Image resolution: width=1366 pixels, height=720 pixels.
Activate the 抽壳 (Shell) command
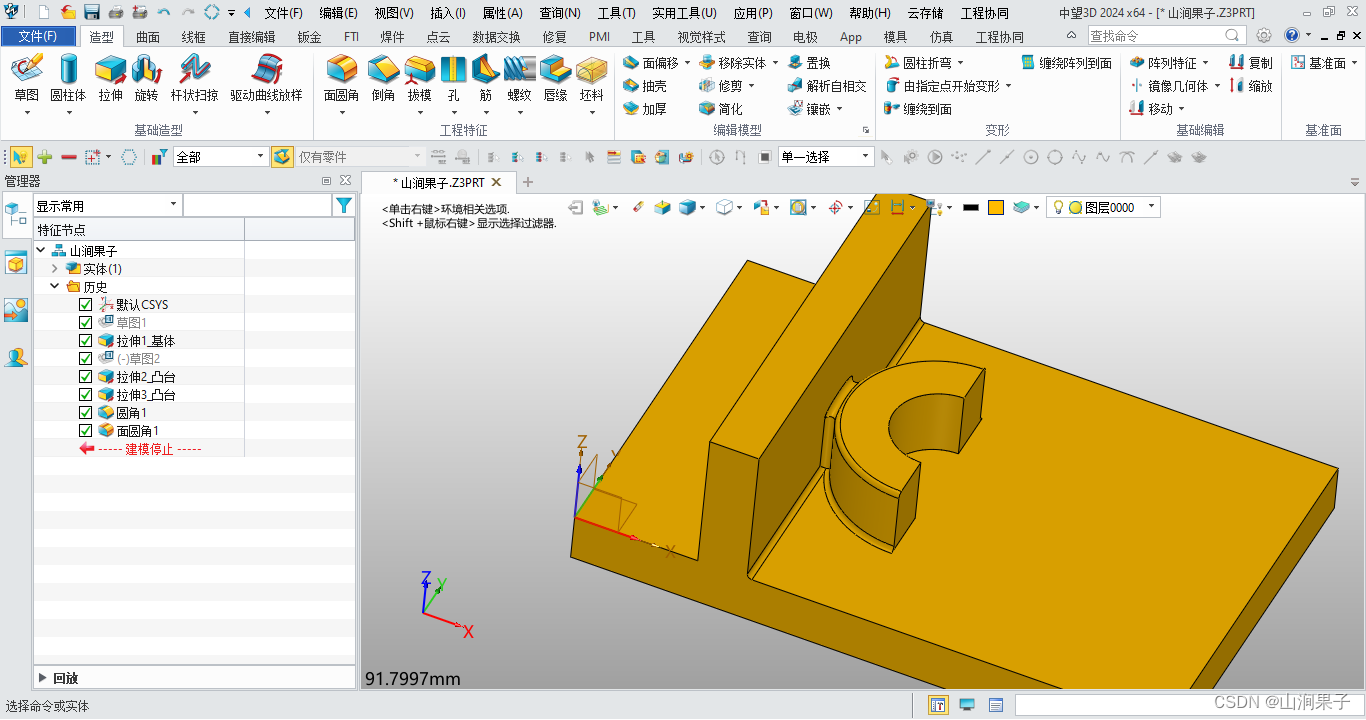[x=655, y=84]
